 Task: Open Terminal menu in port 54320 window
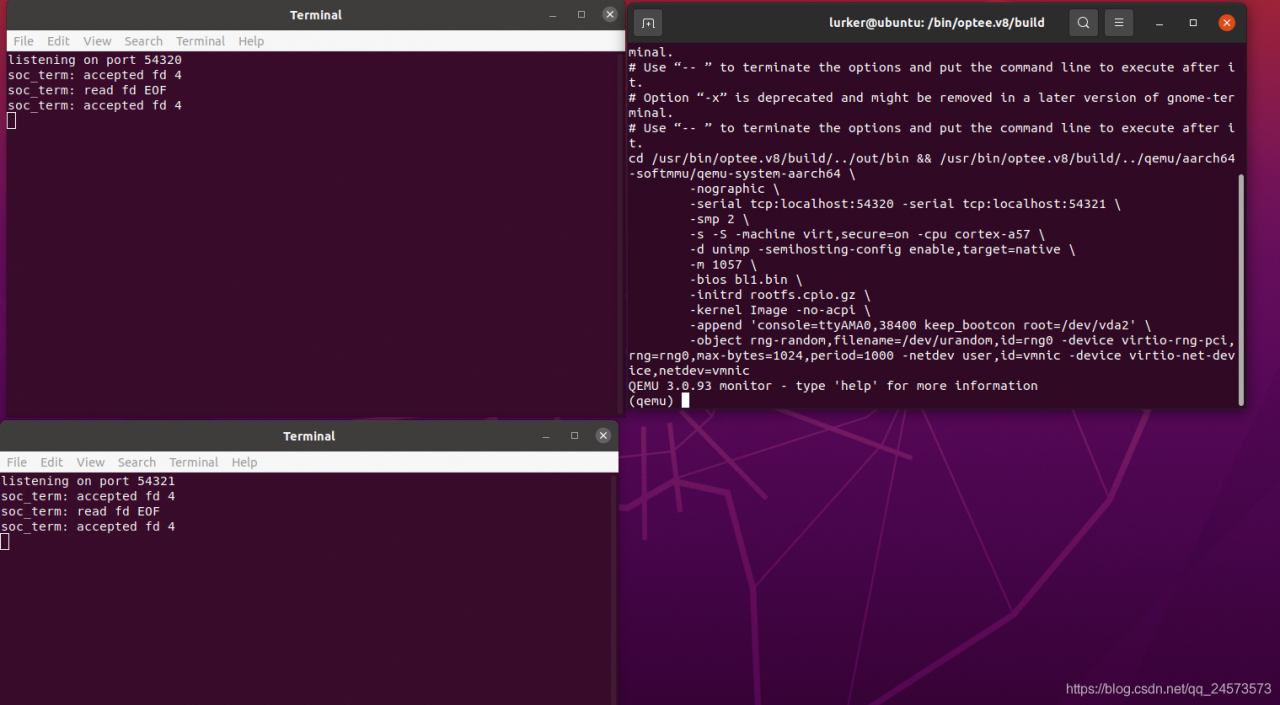200,41
